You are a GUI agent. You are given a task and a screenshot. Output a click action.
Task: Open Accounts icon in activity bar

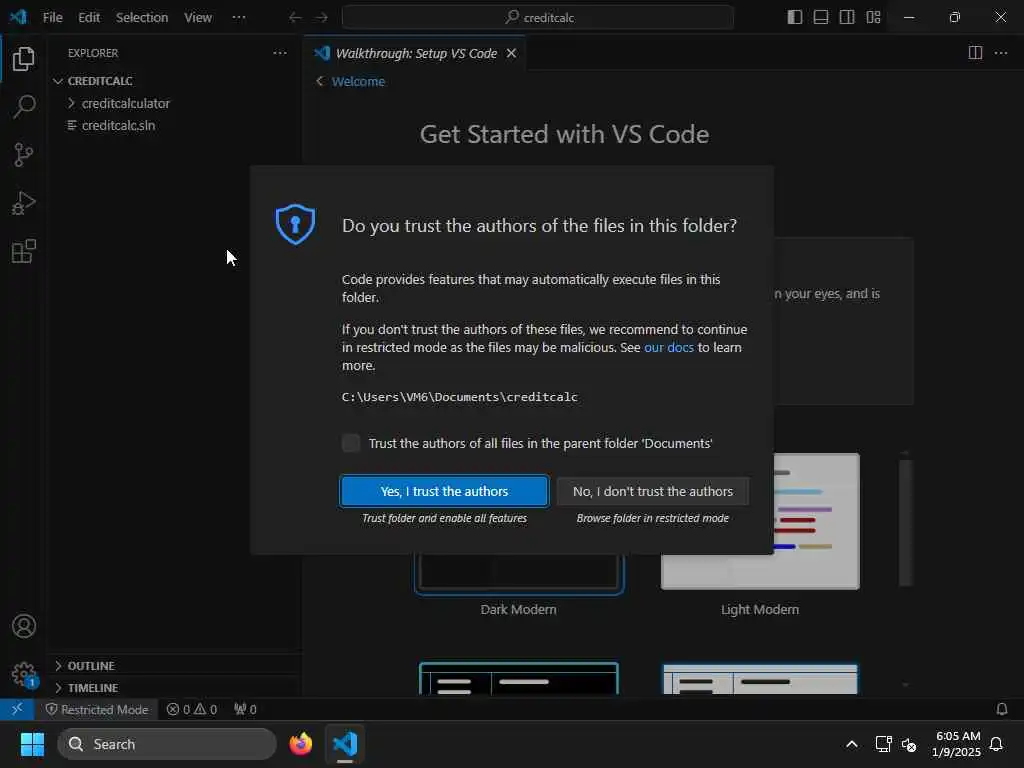[x=24, y=626]
